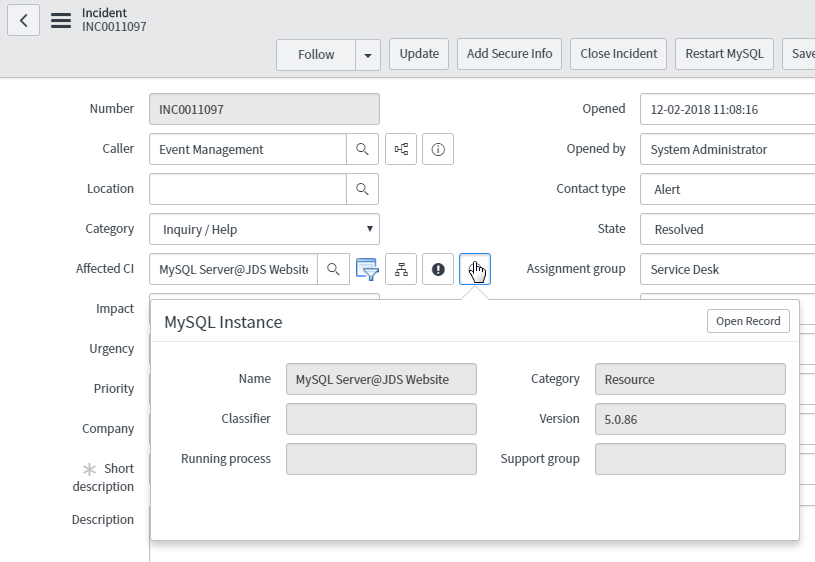The height and width of the screenshot is (562, 815).
Task: Click the popup Running process field
Action: click(x=381, y=459)
